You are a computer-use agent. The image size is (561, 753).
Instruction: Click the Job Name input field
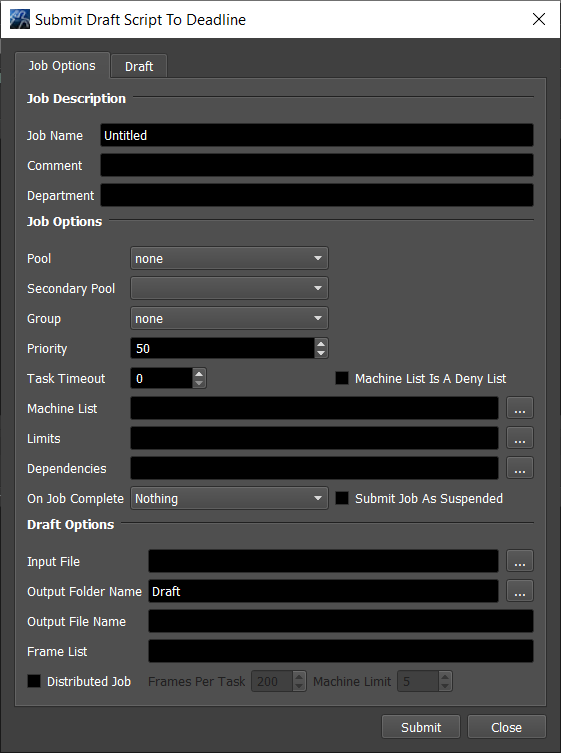pyautogui.click(x=317, y=135)
